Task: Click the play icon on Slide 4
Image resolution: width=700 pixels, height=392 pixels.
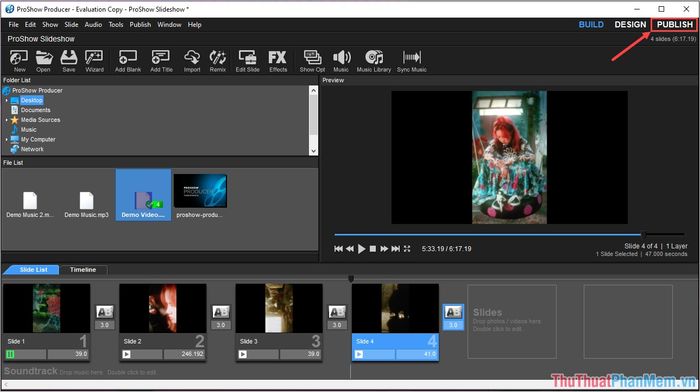Action: point(358,354)
